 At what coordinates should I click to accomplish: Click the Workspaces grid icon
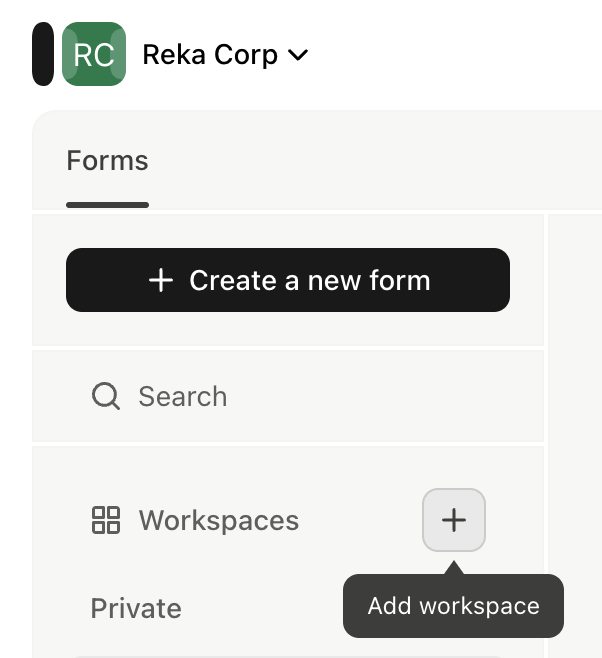tap(106, 520)
